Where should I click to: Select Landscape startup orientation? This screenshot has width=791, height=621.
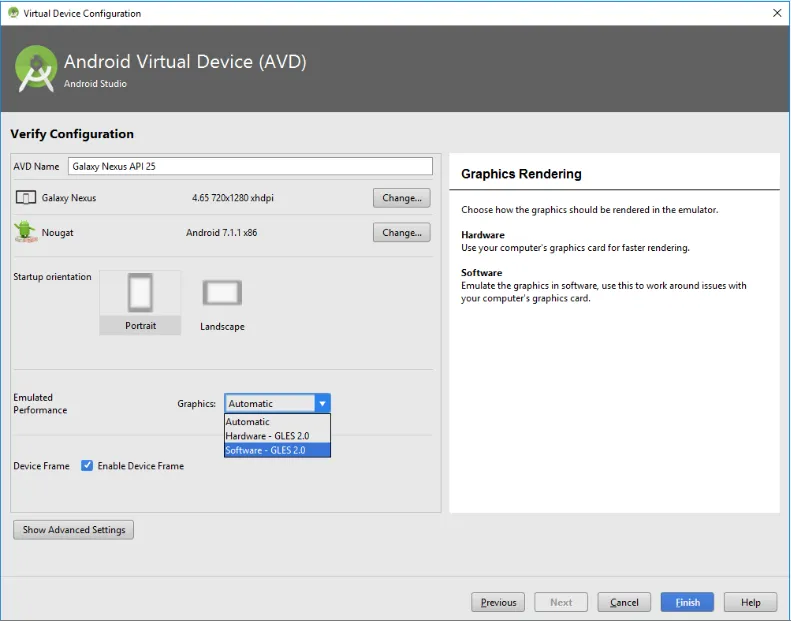click(222, 305)
